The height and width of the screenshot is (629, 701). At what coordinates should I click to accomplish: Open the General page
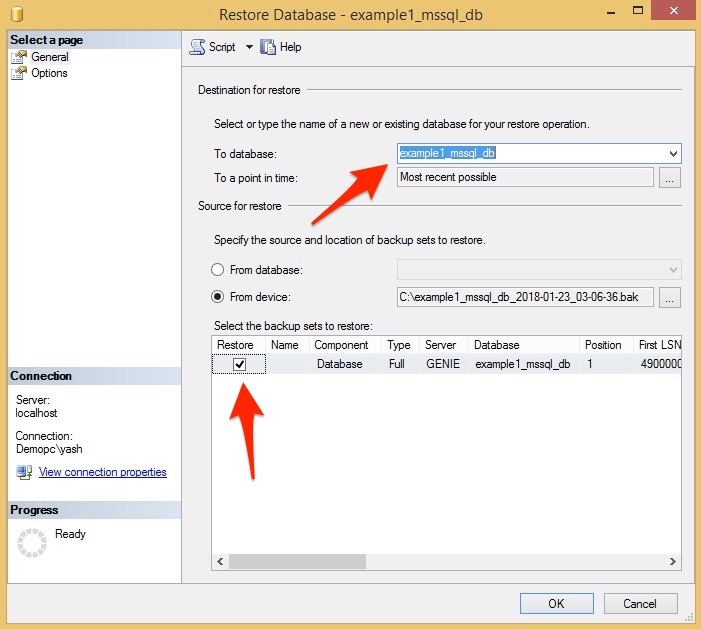pos(50,57)
